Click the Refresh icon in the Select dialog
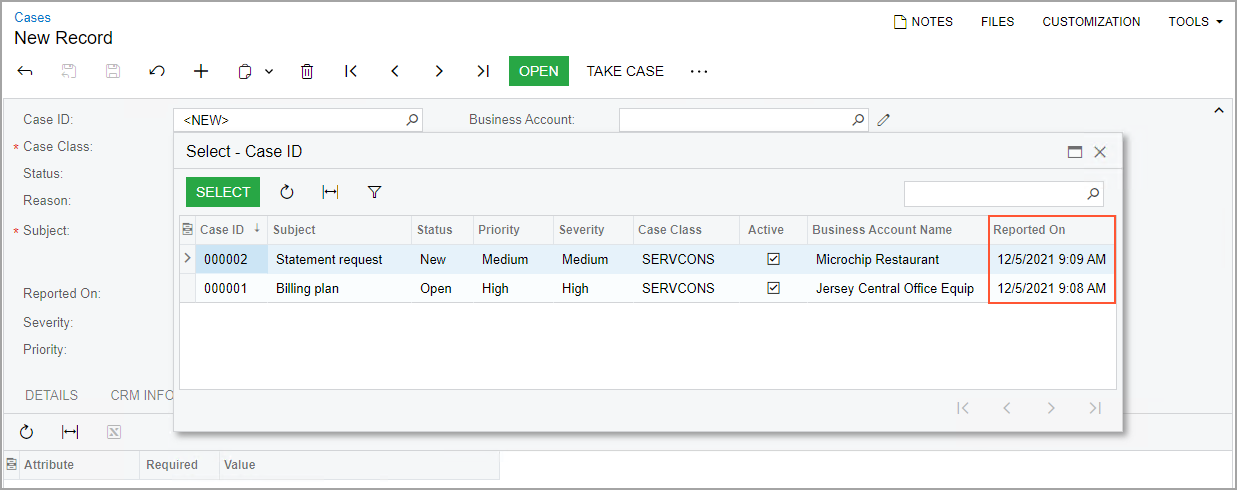1237x490 pixels. tap(287, 192)
